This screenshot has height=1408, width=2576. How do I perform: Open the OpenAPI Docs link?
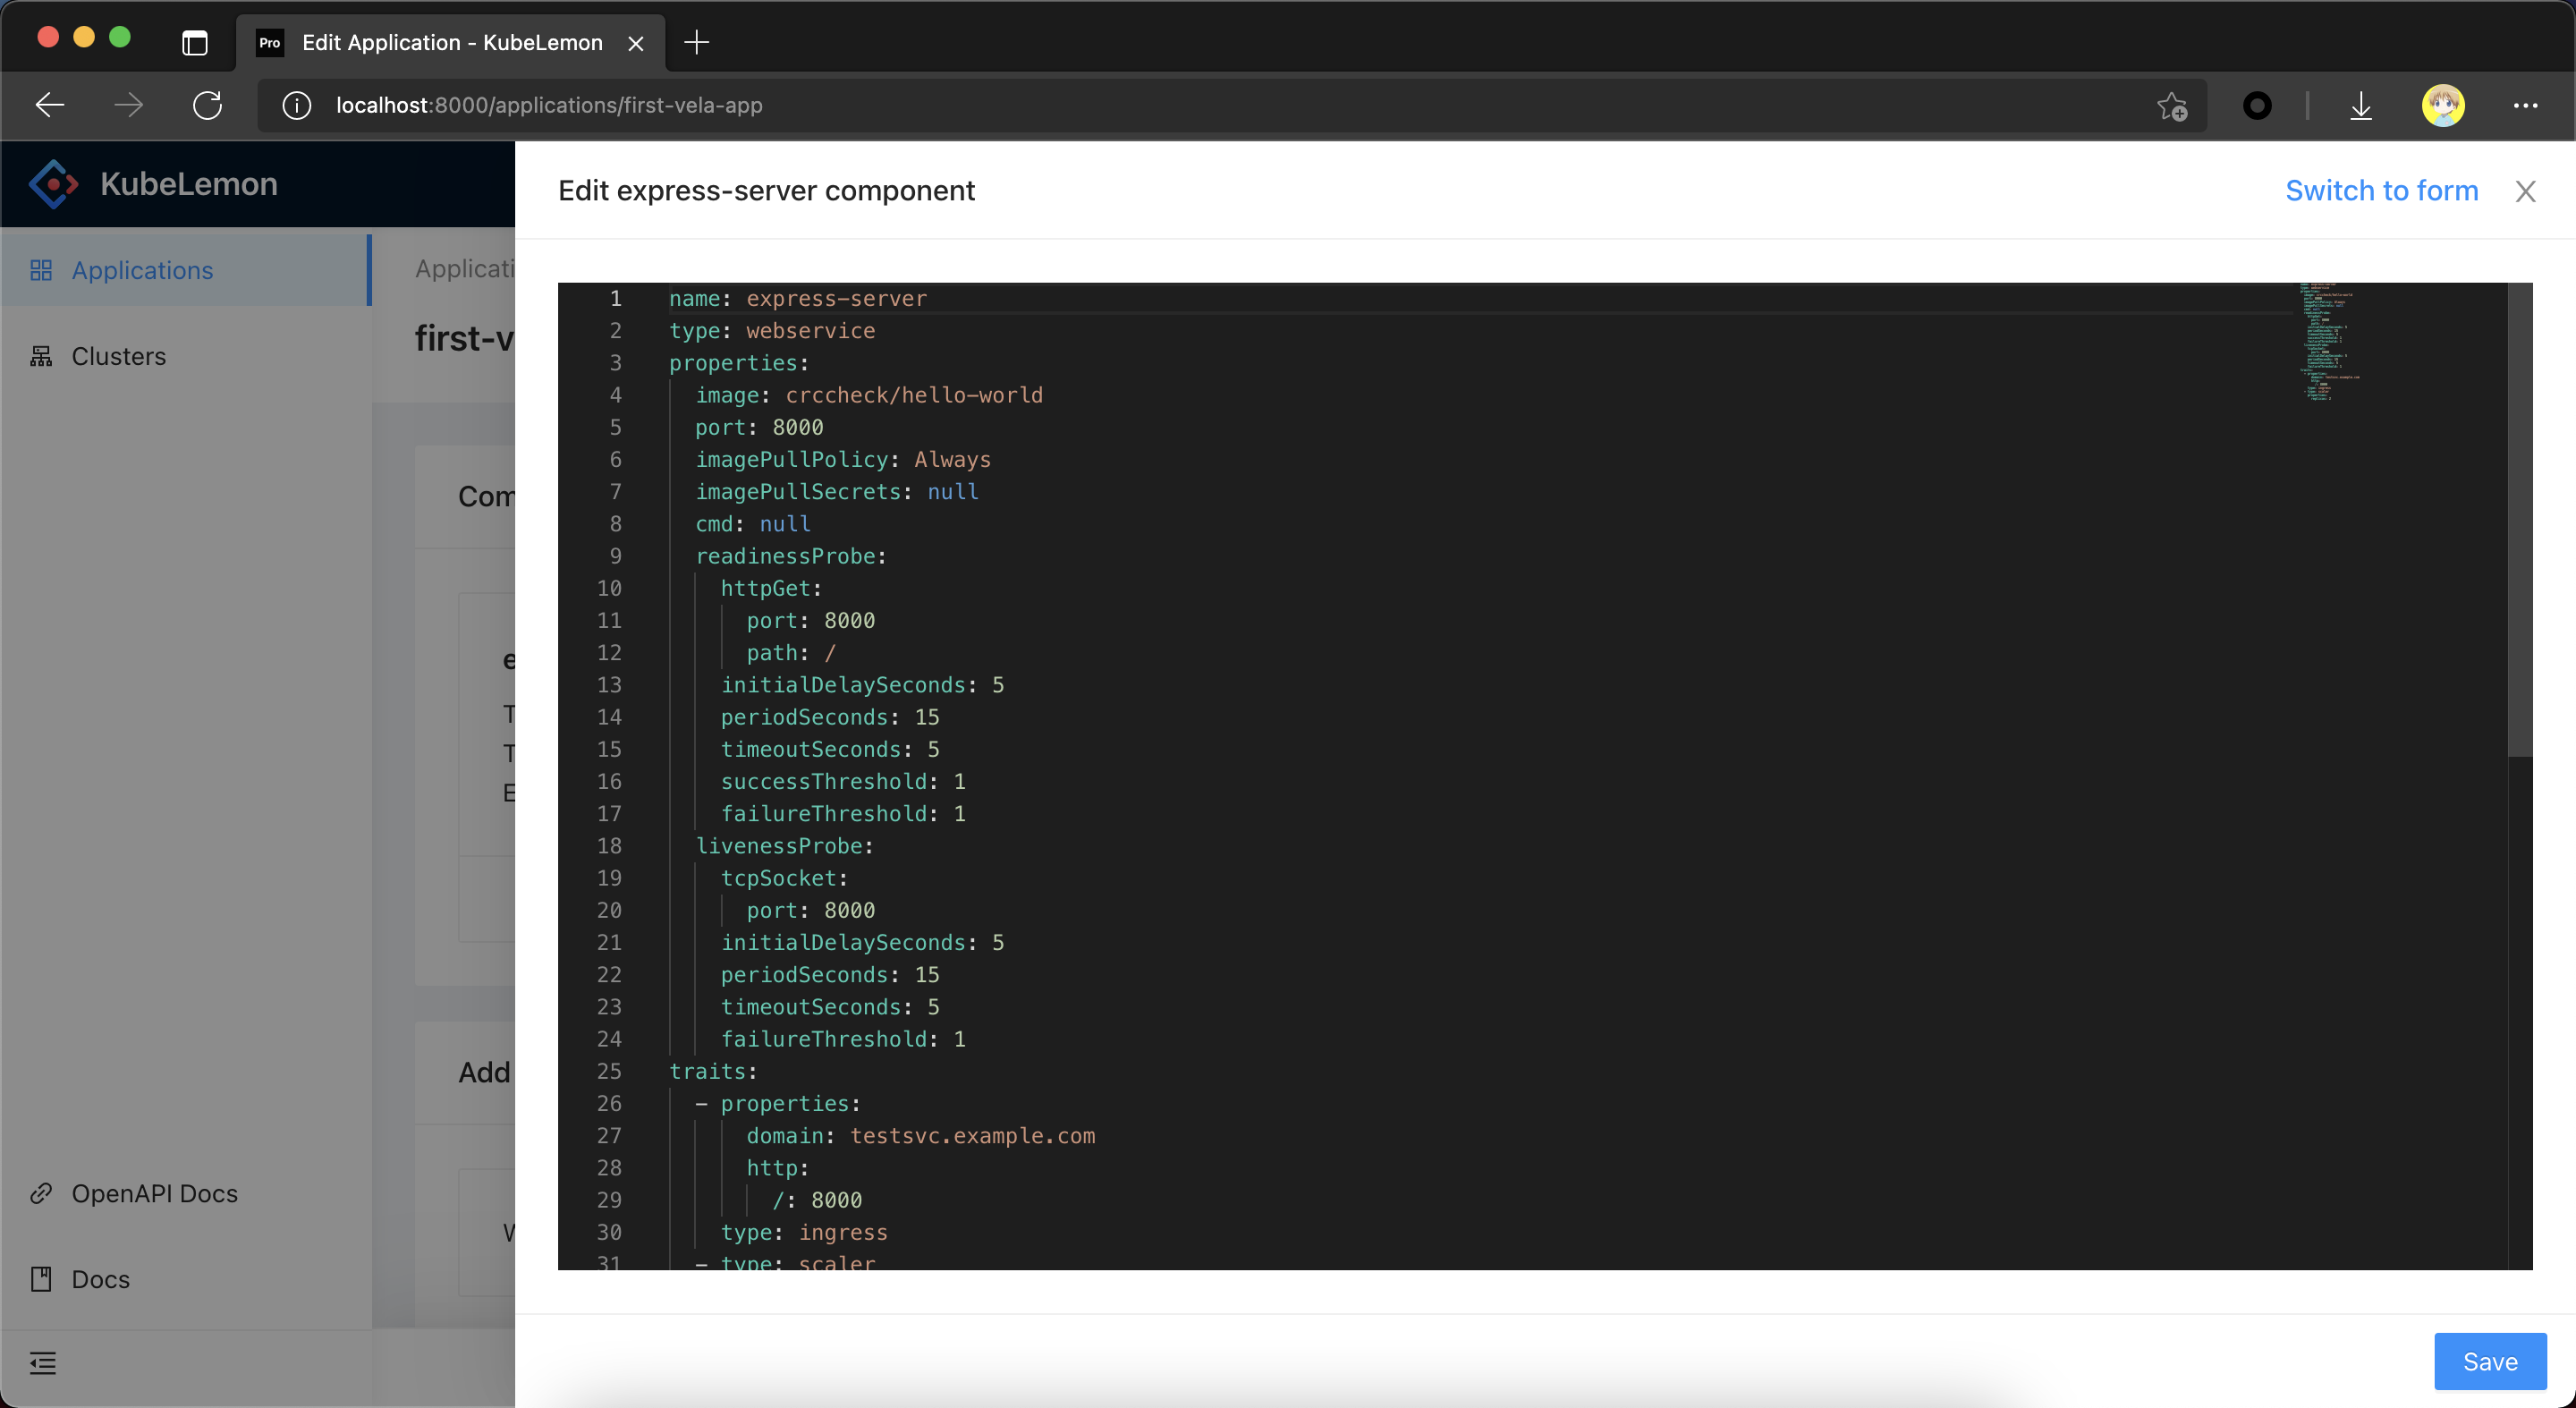click(154, 1193)
